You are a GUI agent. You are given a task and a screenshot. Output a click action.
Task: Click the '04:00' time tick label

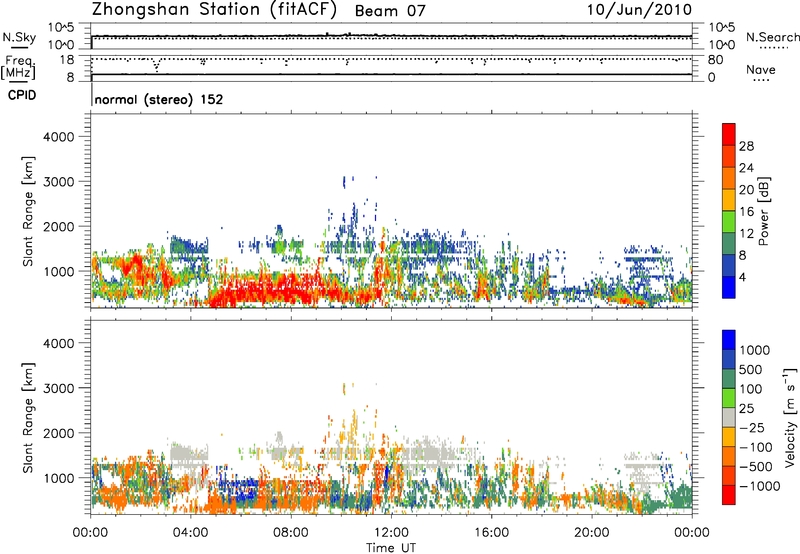pyautogui.click(x=191, y=533)
